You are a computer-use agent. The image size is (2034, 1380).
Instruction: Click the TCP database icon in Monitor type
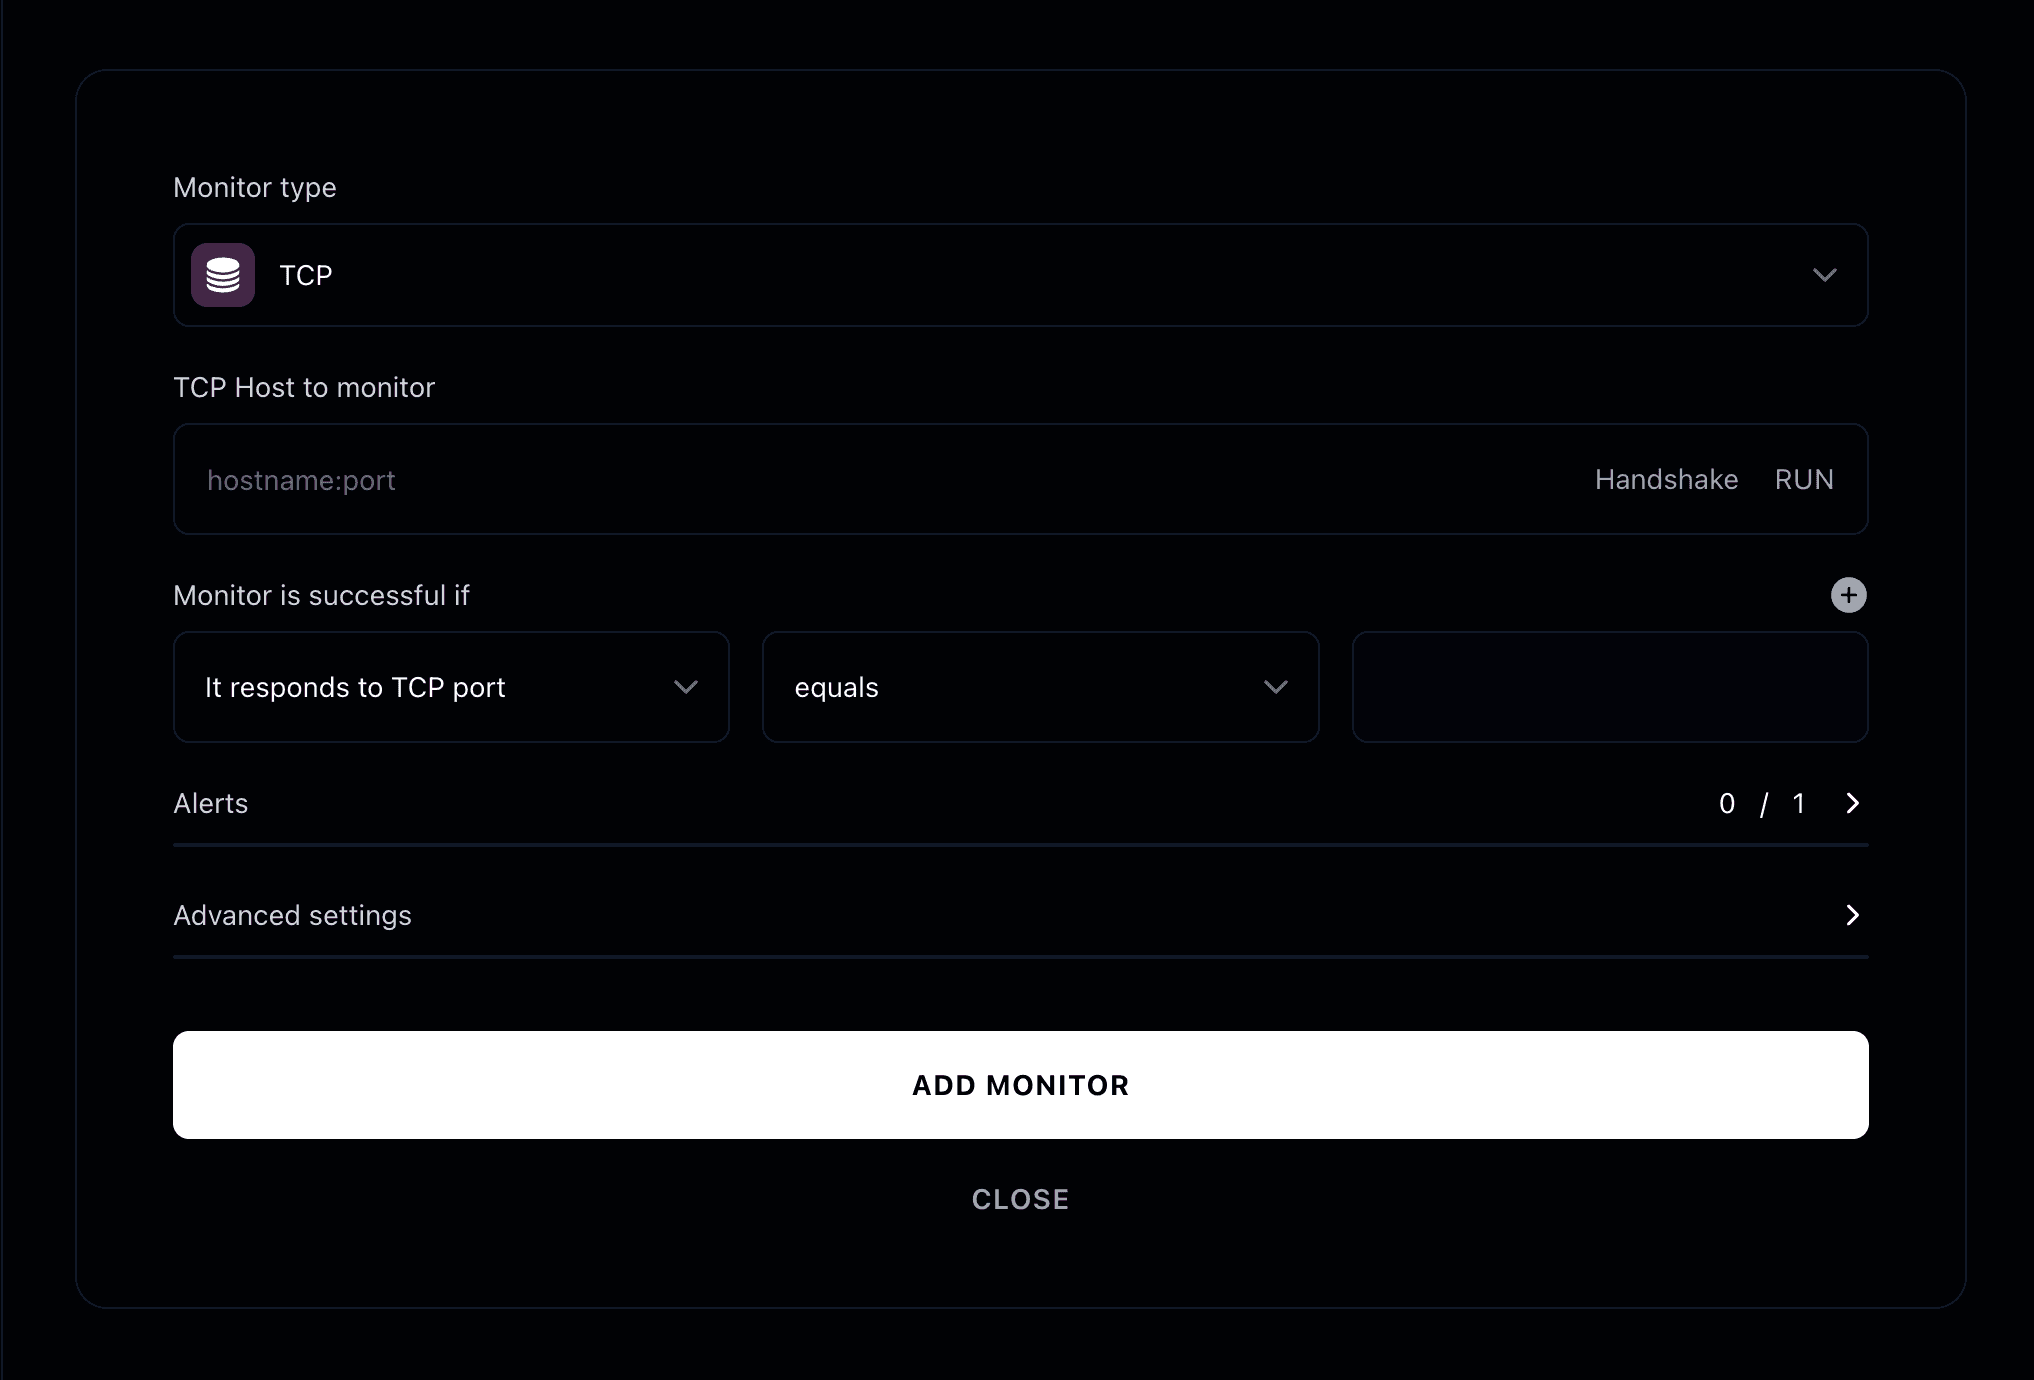(x=222, y=274)
